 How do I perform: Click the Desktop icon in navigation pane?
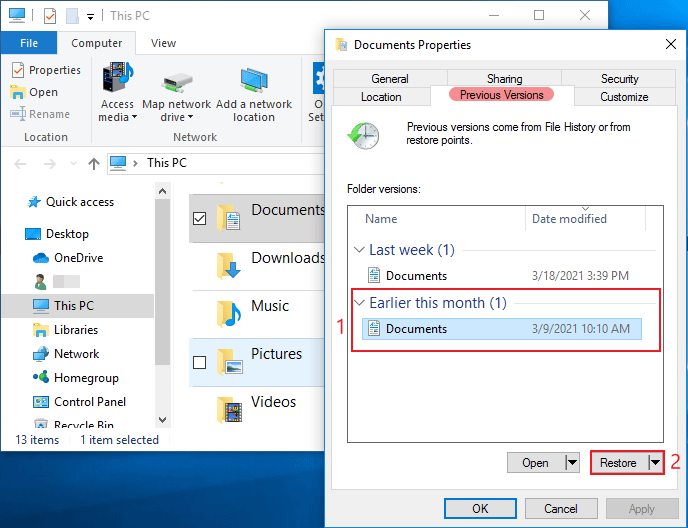click(x=33, y=234)
